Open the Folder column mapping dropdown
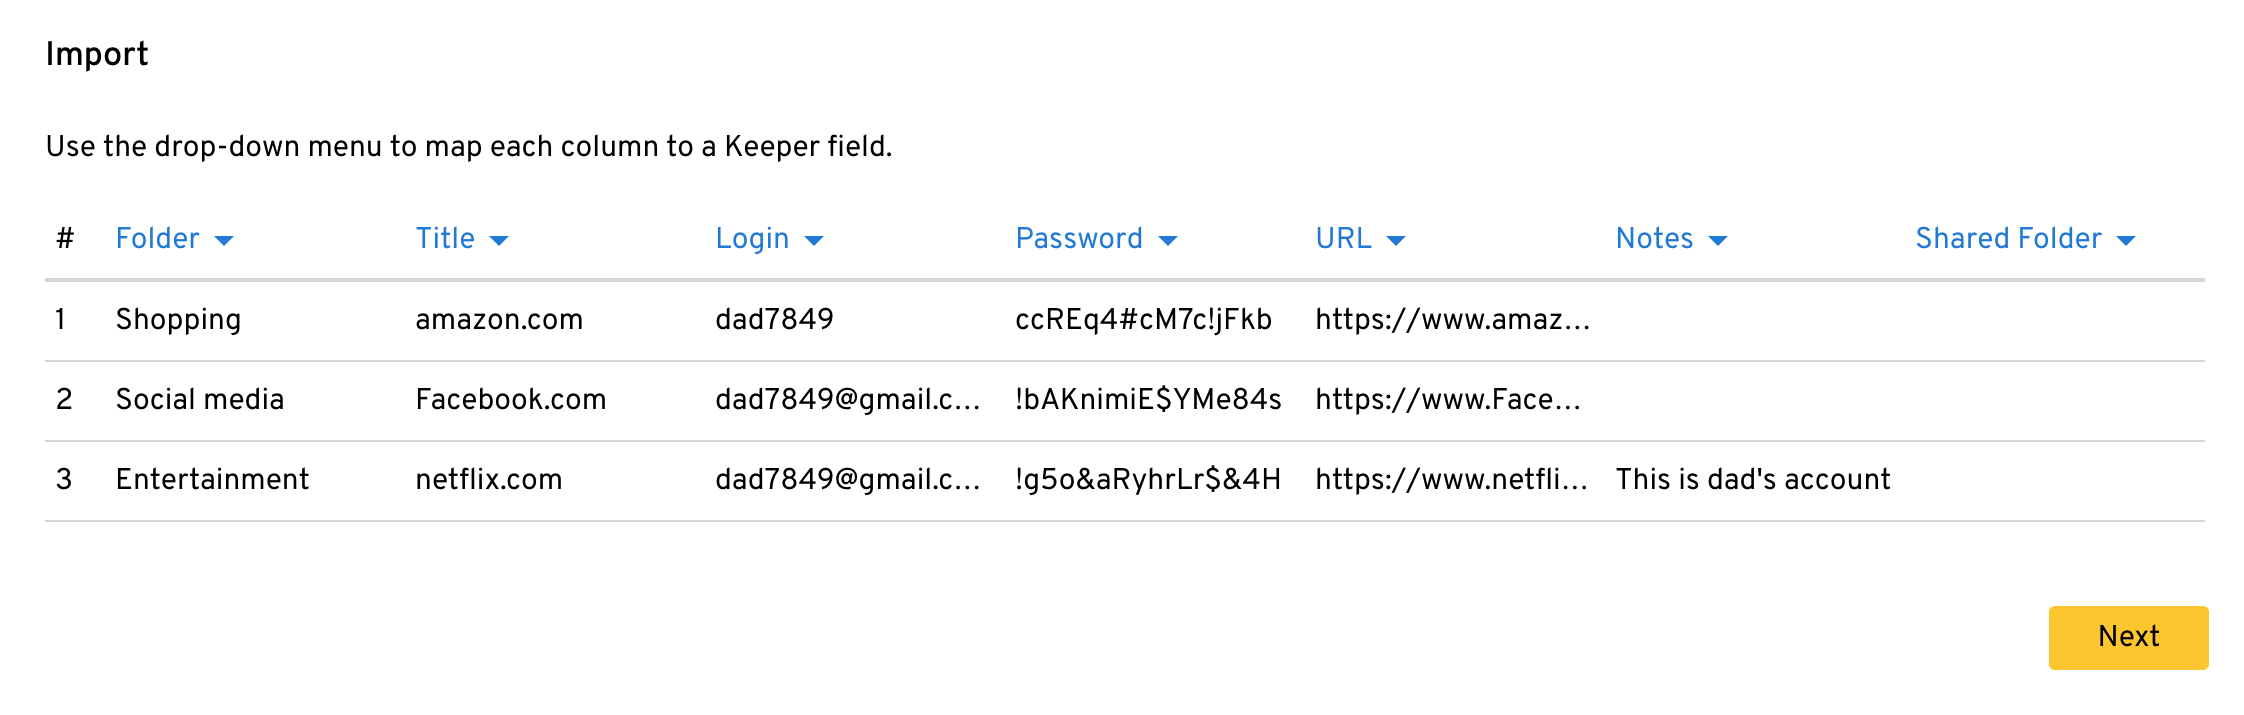This screenshot has width=2244, height=715. (174, 239)
